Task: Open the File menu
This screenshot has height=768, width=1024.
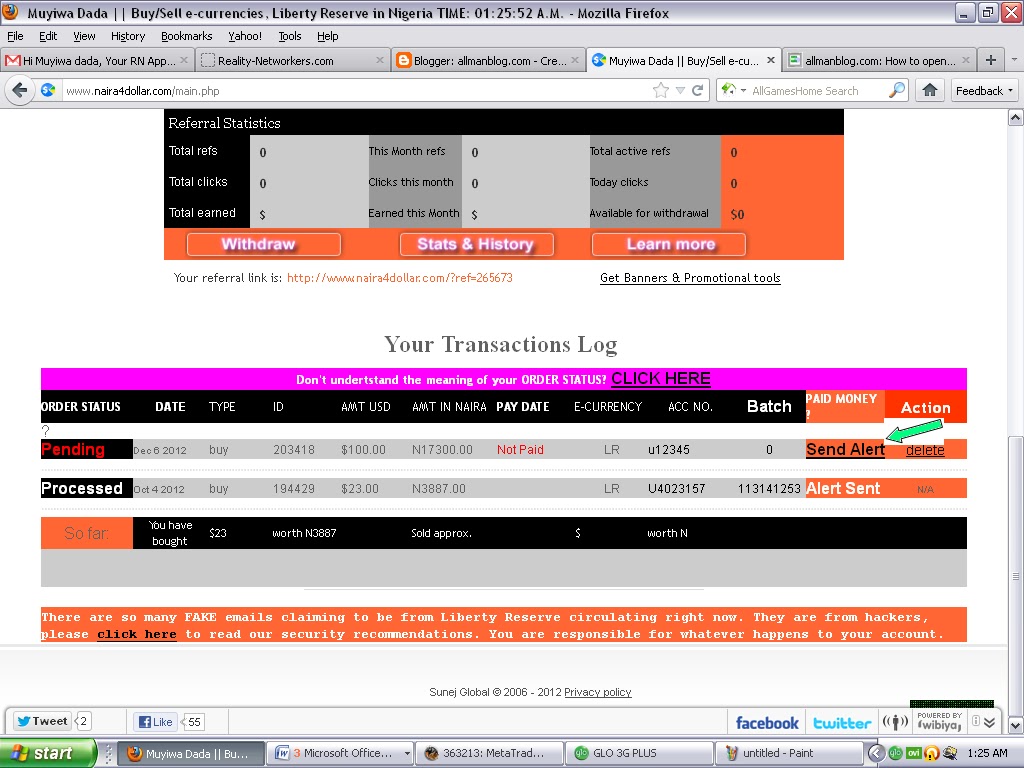Action: pyautogui.click(x=15, y=36)
